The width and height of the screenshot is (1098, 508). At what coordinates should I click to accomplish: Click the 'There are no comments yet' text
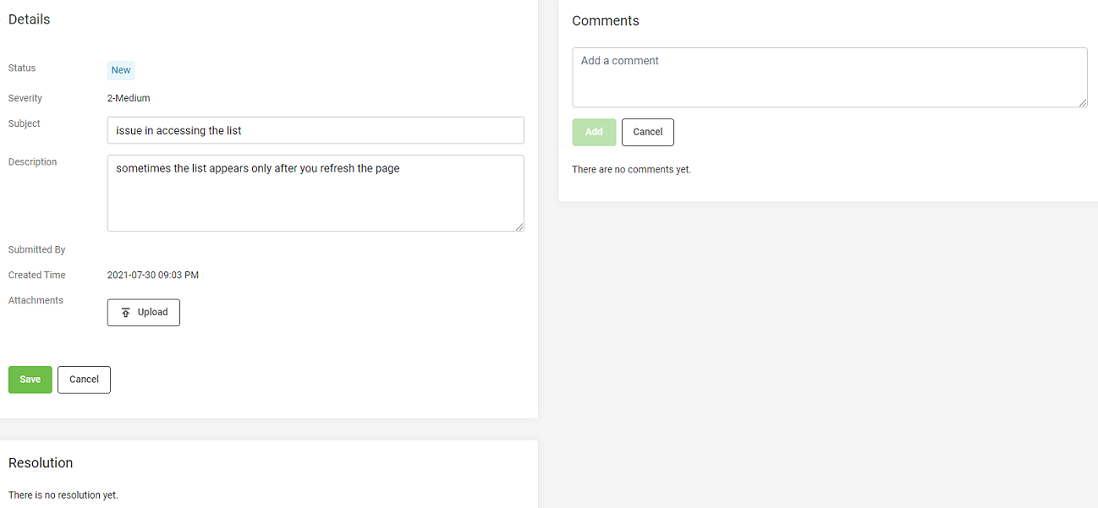[x=632, y=170]
